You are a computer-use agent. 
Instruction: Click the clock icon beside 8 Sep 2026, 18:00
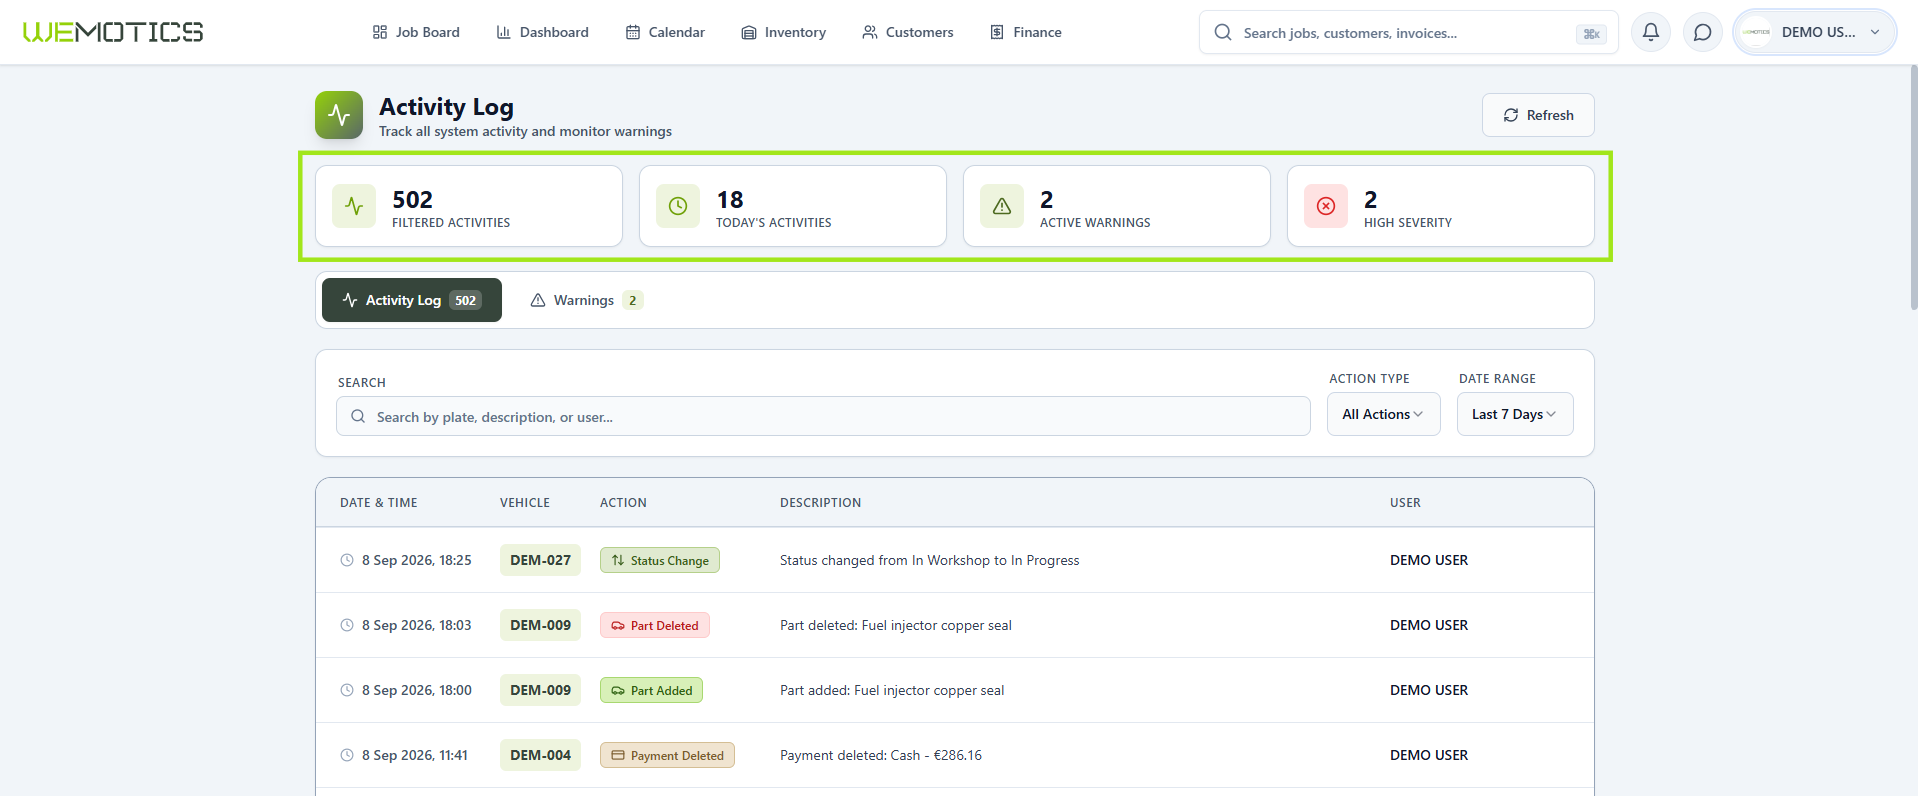[347, 690]
